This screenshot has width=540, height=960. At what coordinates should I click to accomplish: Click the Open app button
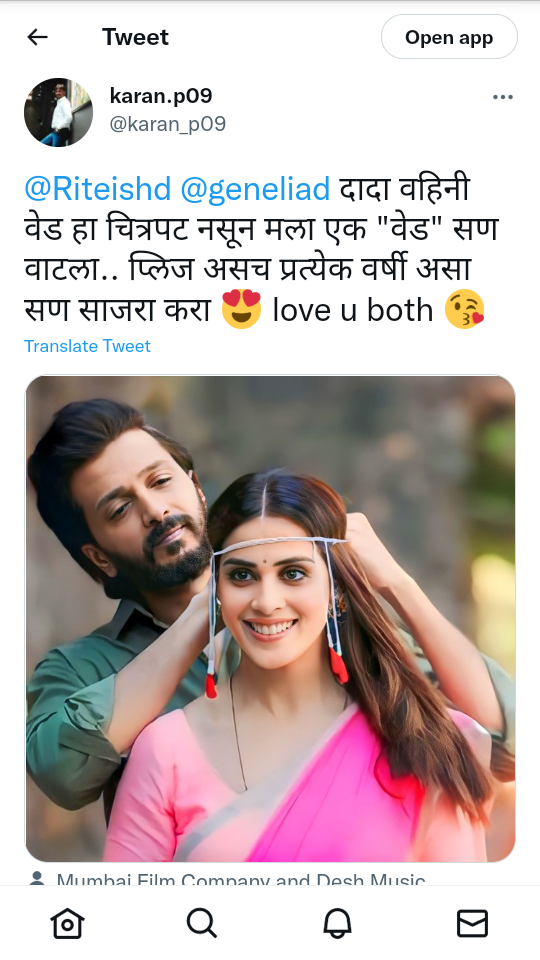click(x=449, y=37)
